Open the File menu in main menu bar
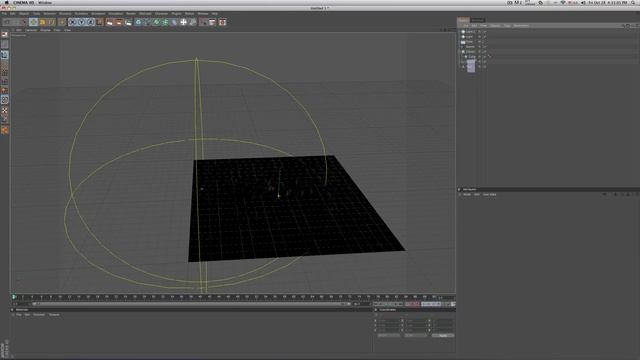Image resolution: width=640 pixels, height=360 pixels. pos(4,13)
